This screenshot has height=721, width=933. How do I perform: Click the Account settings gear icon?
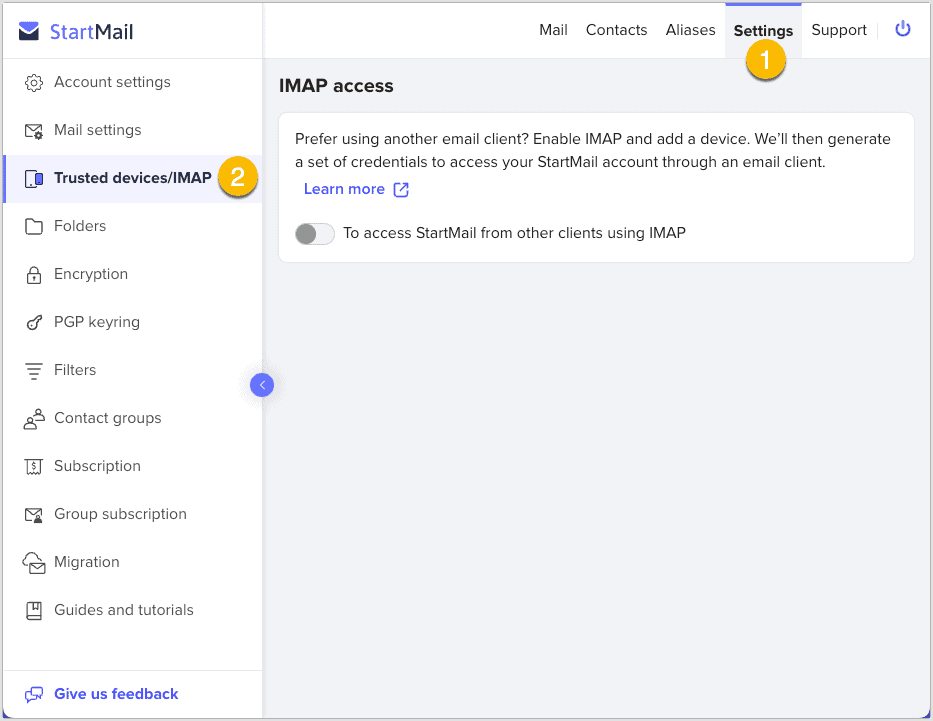[x=34, y=83]
